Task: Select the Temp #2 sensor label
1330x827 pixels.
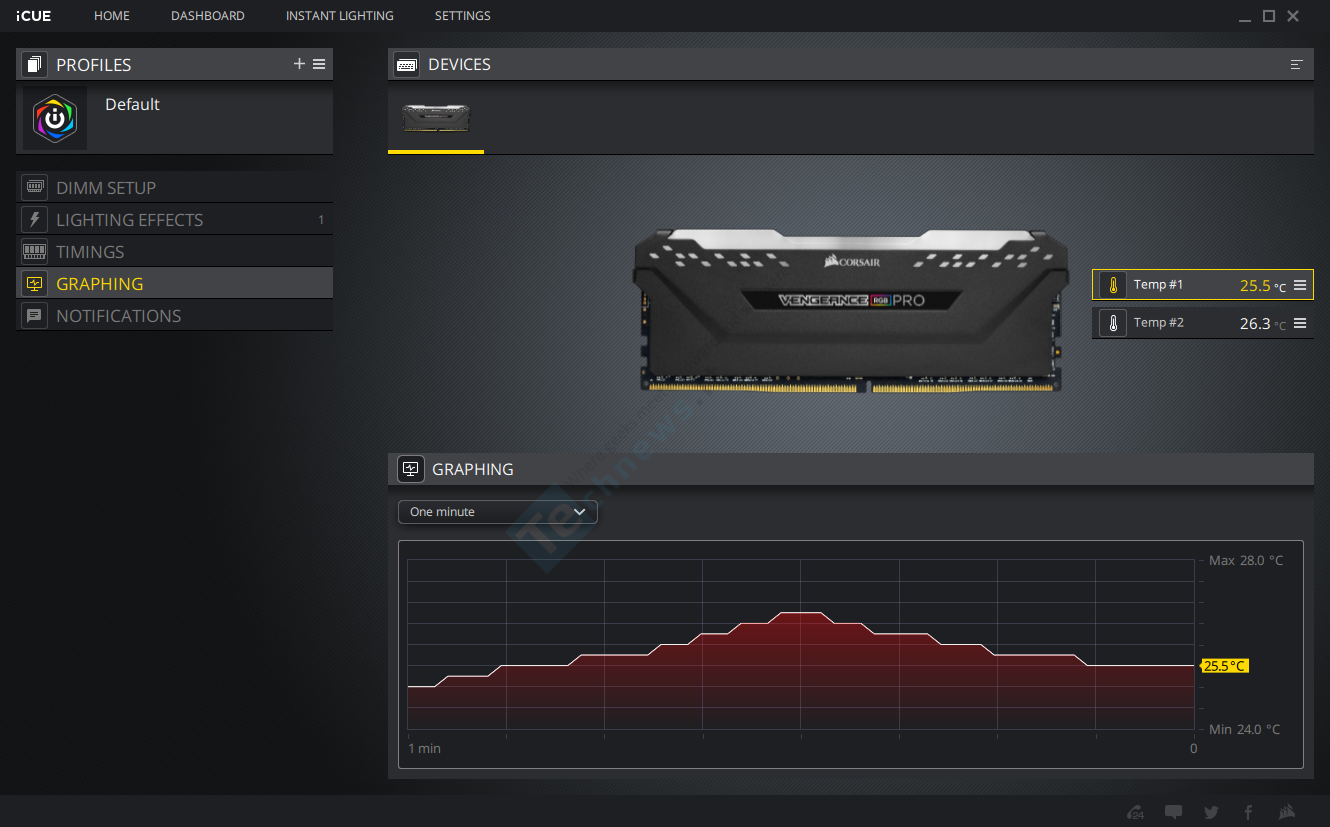Action: coord(1158,323)
